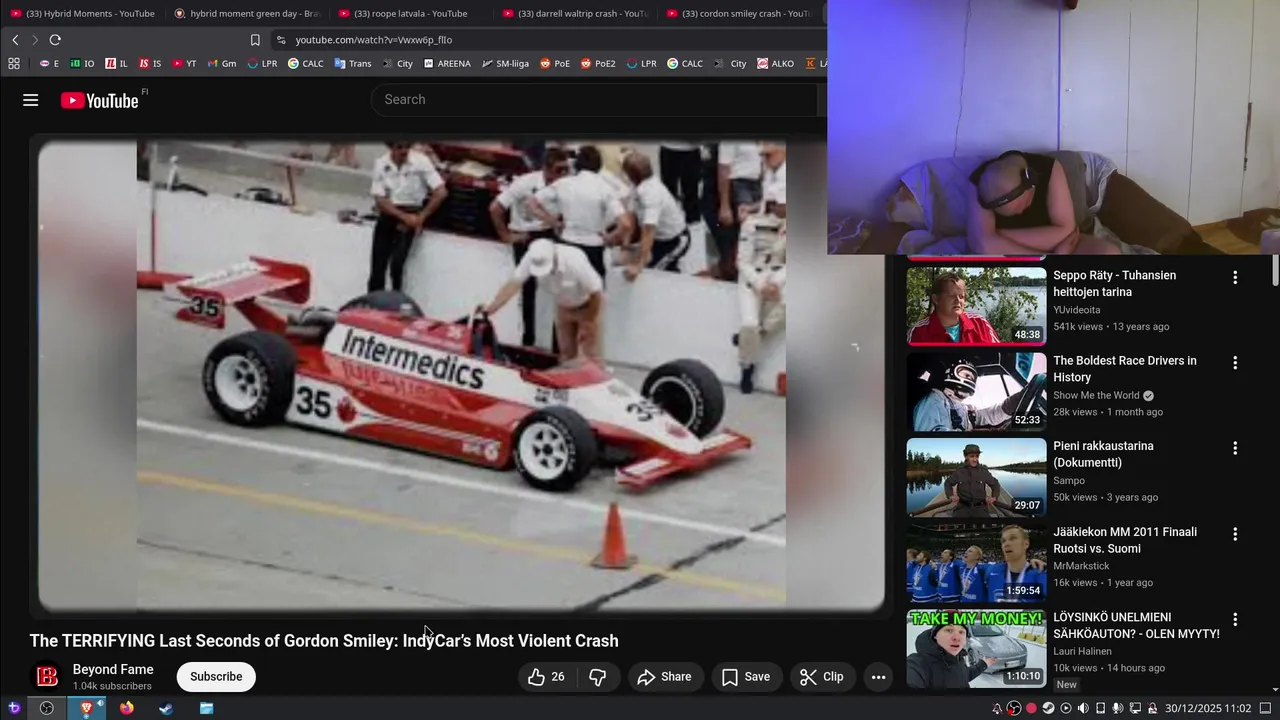Open the Steam tray icon
The height and width of the screenshot is (720, 1280).
(x=1048, y=708)
